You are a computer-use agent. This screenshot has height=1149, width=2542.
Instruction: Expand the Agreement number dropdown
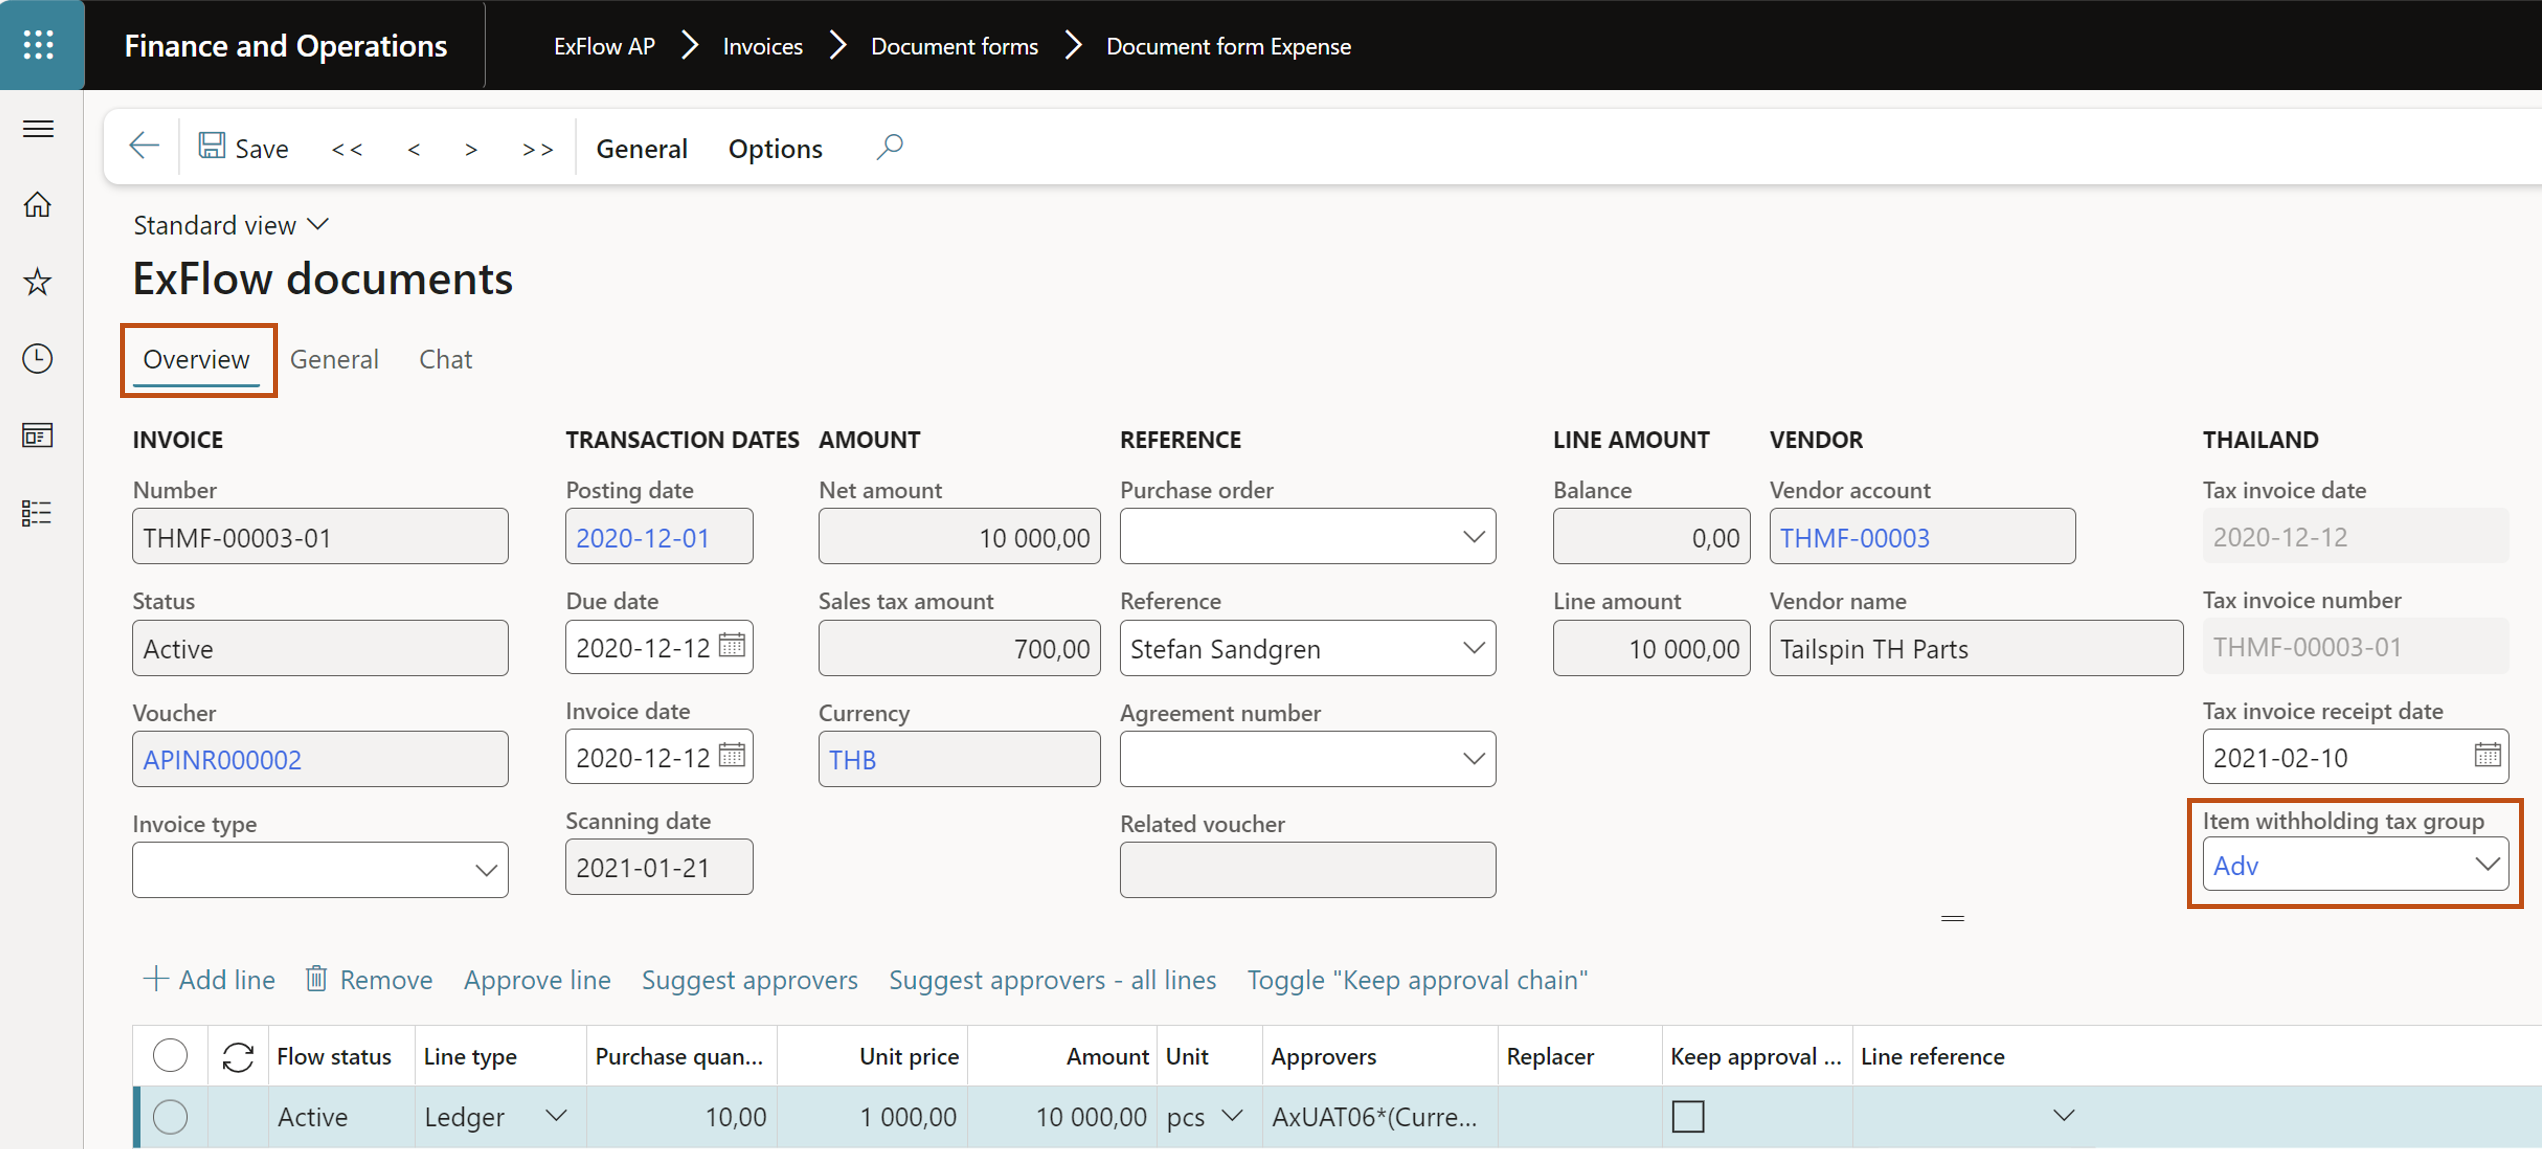tap(1473, 759)
